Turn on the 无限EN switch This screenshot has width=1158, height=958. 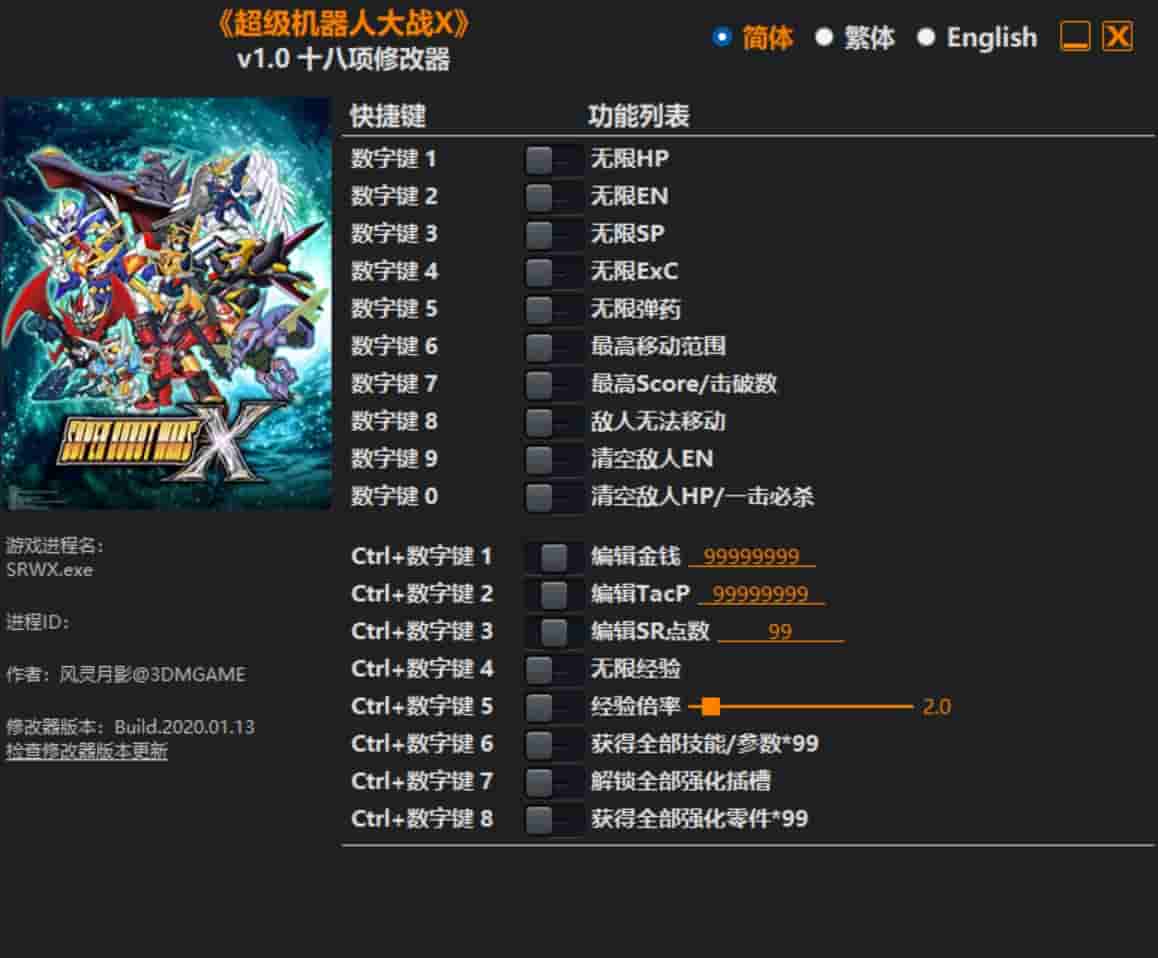[x=552, y=196]
